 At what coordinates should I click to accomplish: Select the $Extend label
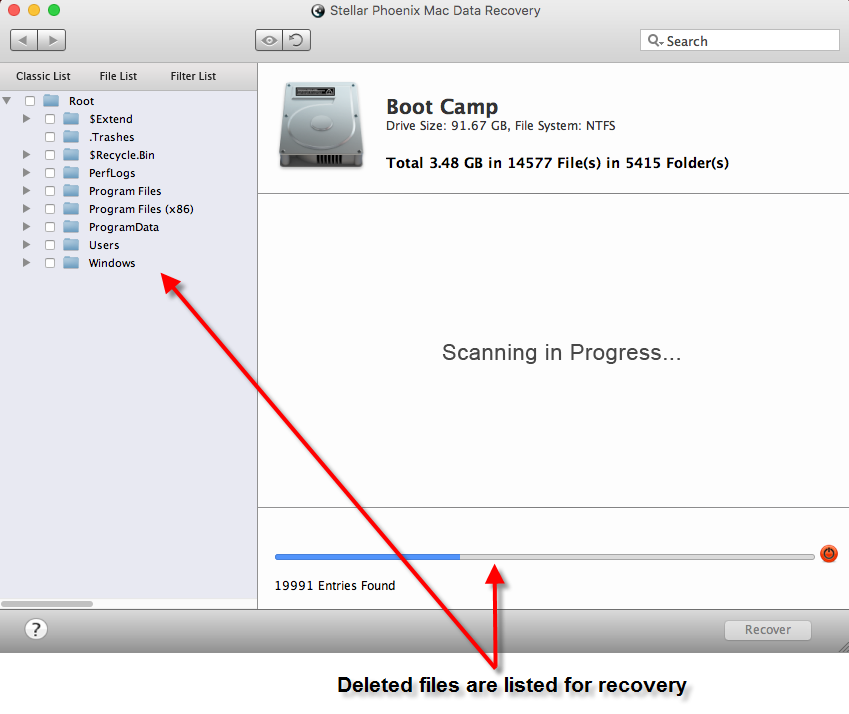[110, 119]
